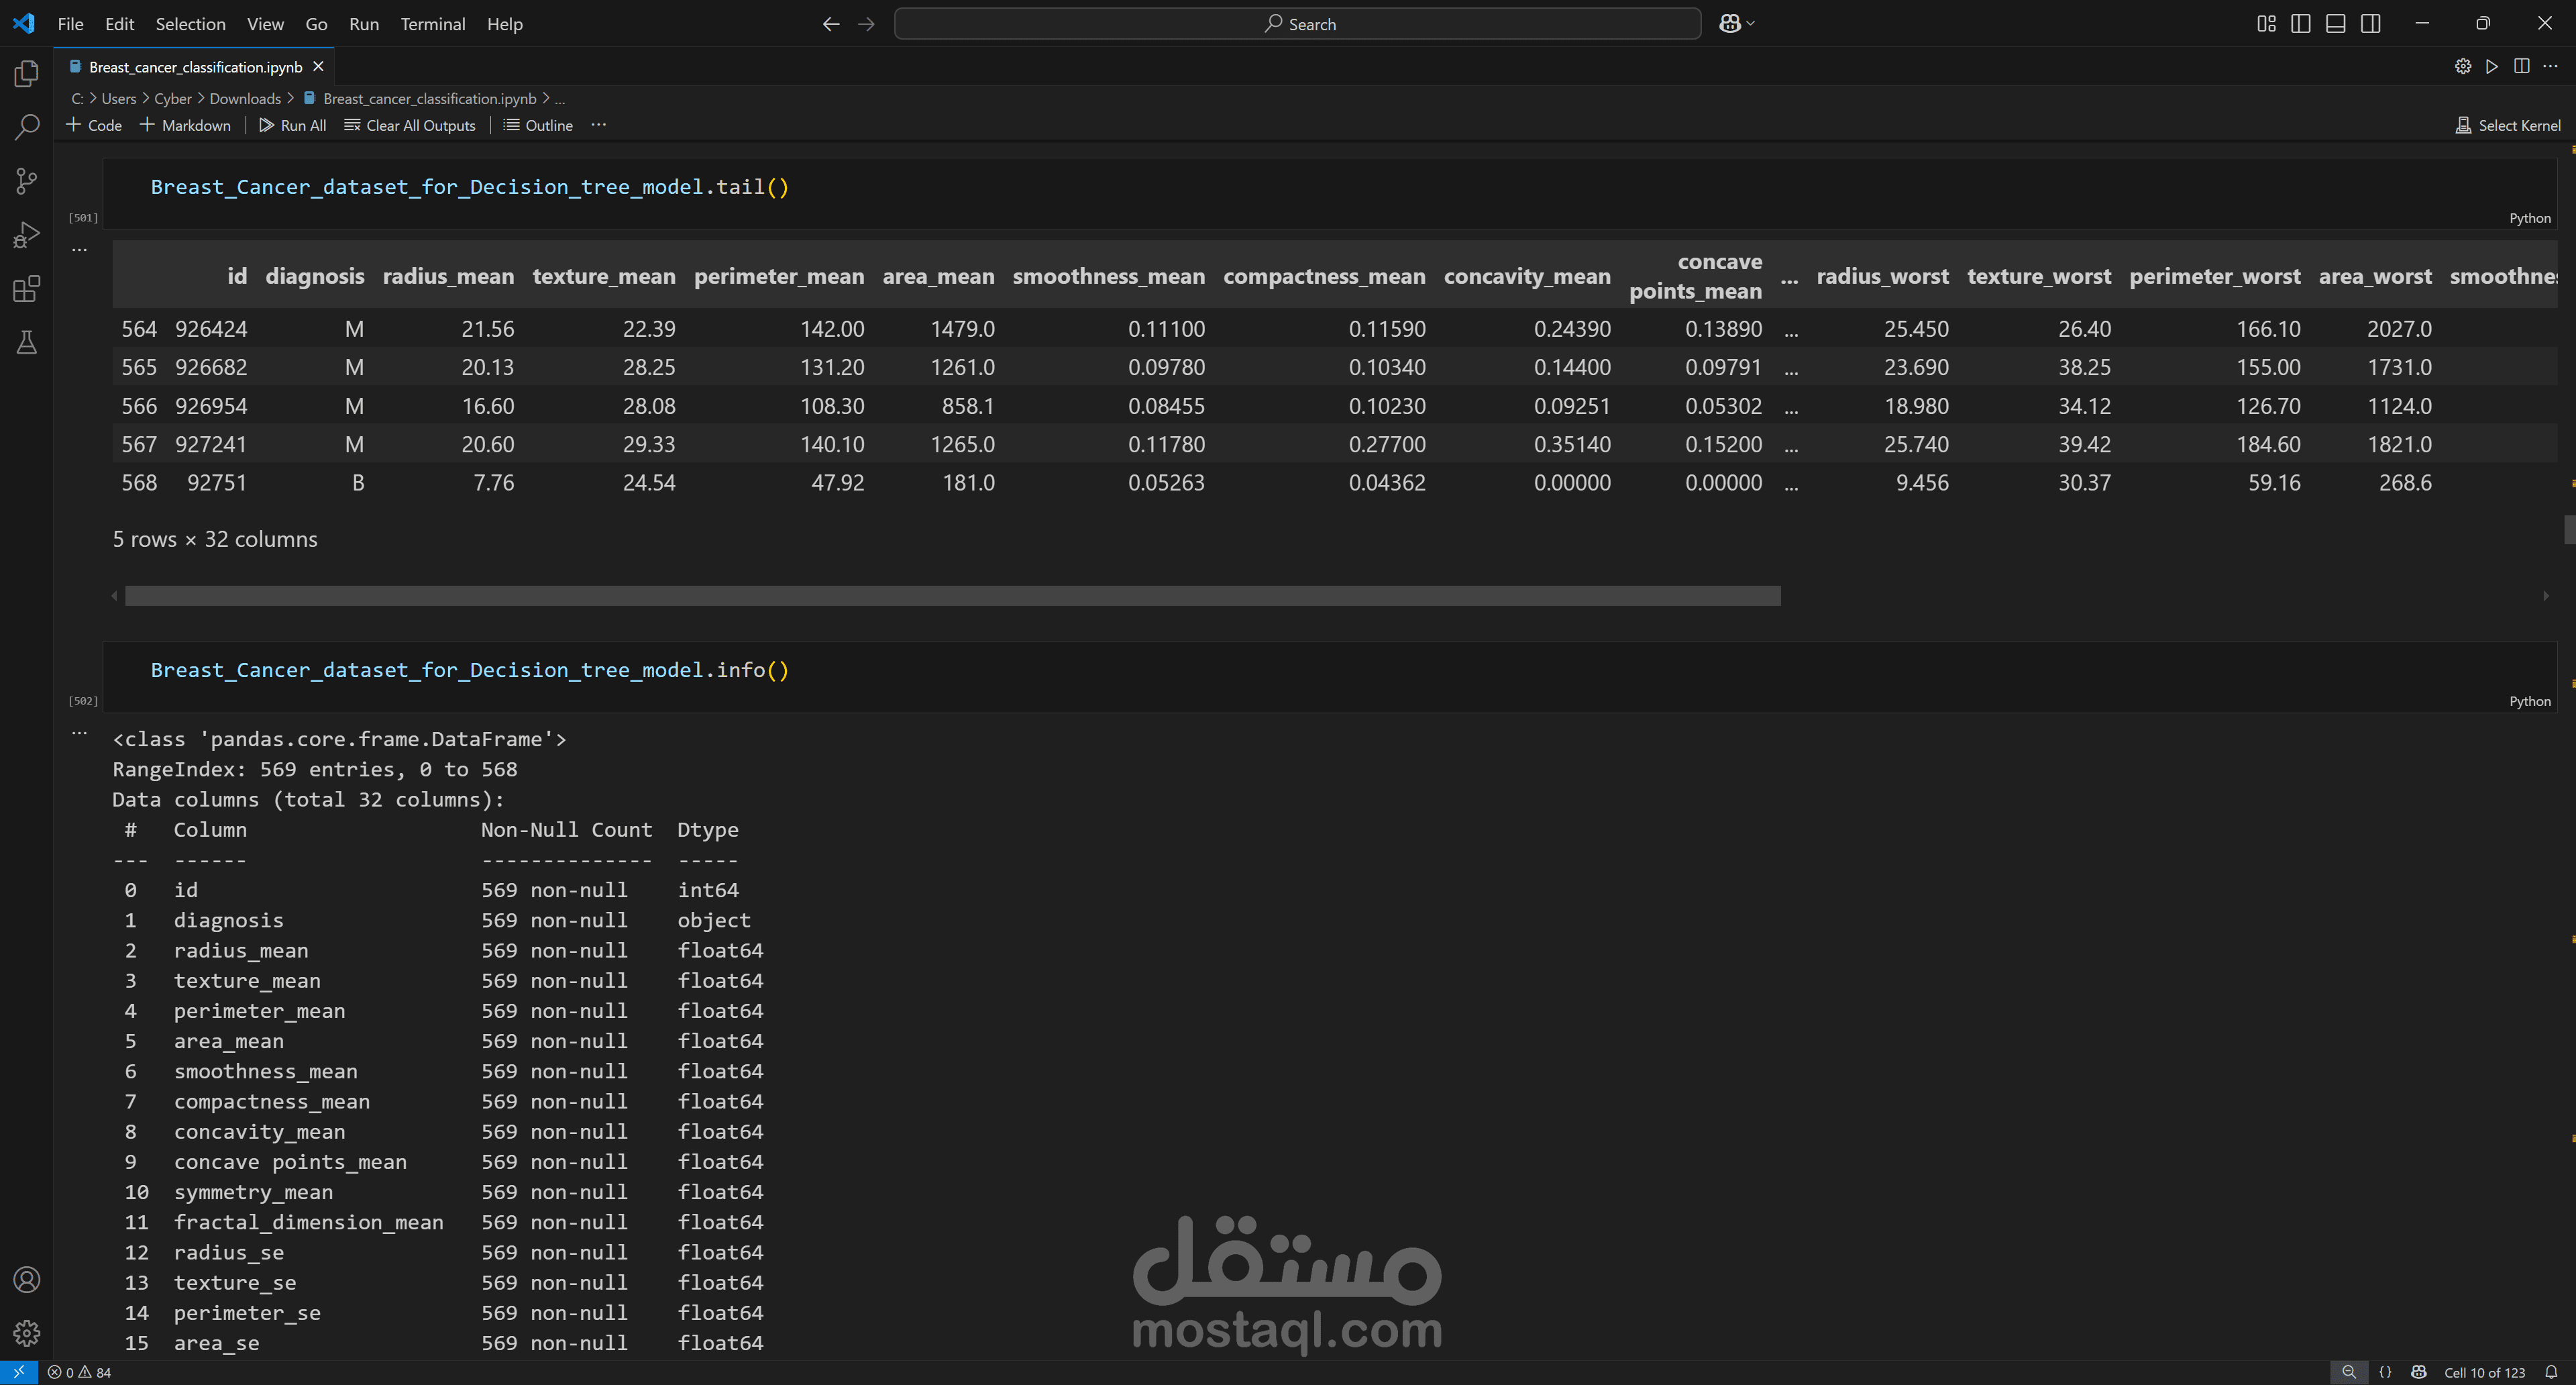The height and width of the screenshot is (1385, 2576).
Task: Expand output options for tail() cell
Action: click(x=80, y=249)
